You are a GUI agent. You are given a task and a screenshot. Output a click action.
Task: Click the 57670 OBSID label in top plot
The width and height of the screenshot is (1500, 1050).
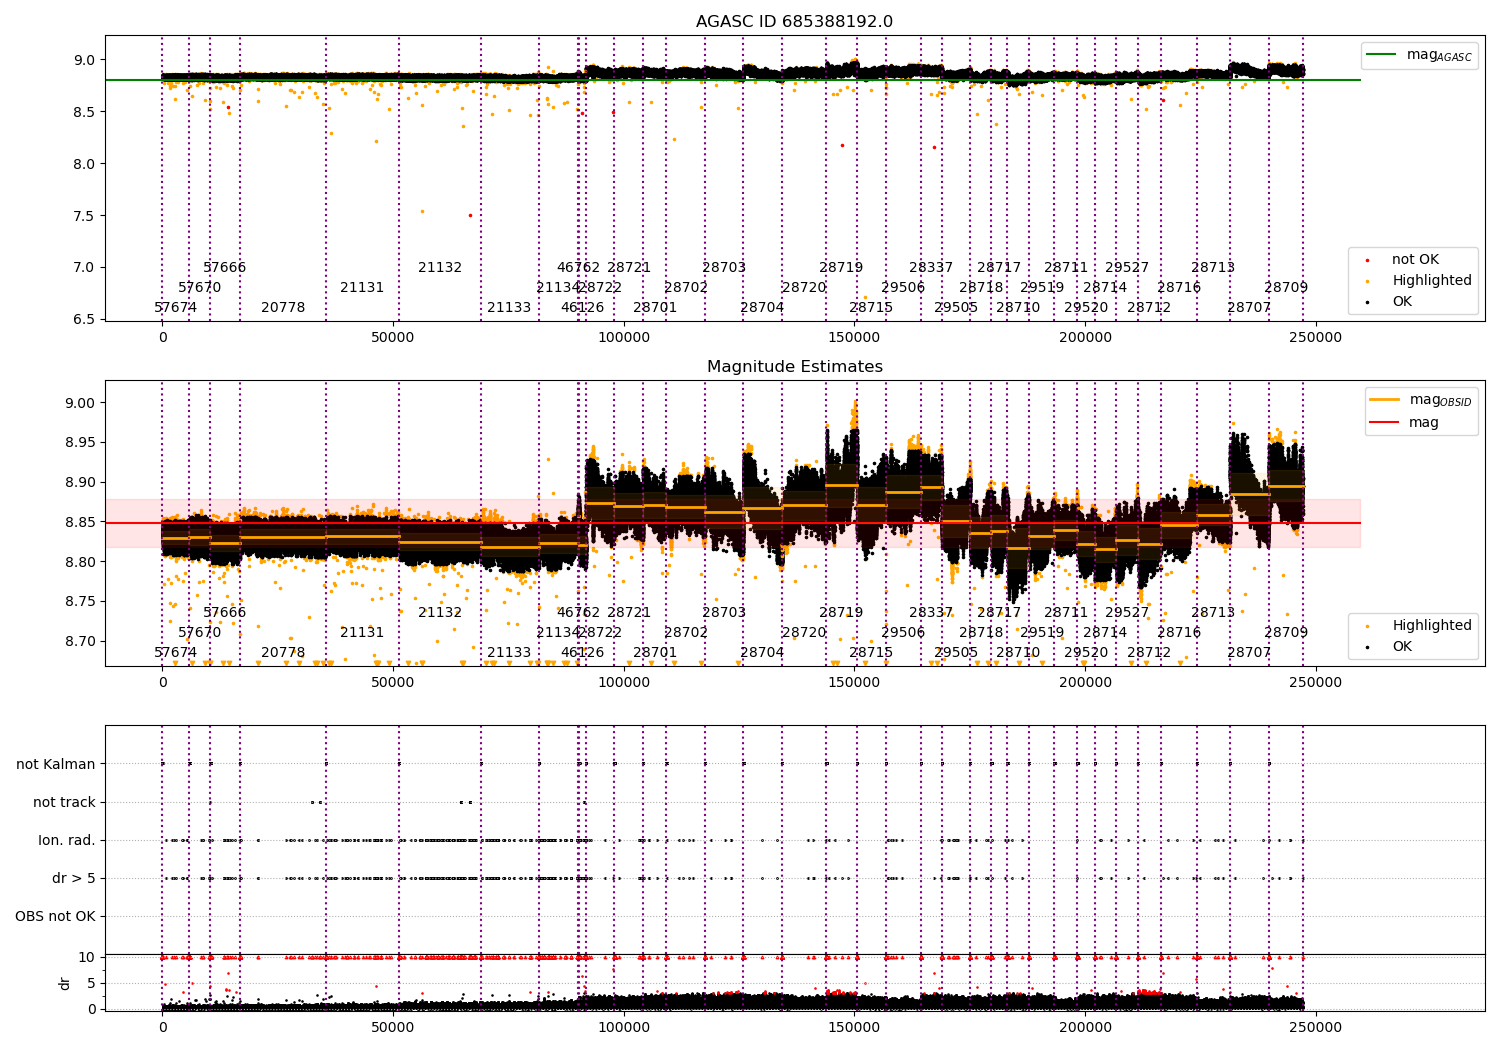click(200, 288)
